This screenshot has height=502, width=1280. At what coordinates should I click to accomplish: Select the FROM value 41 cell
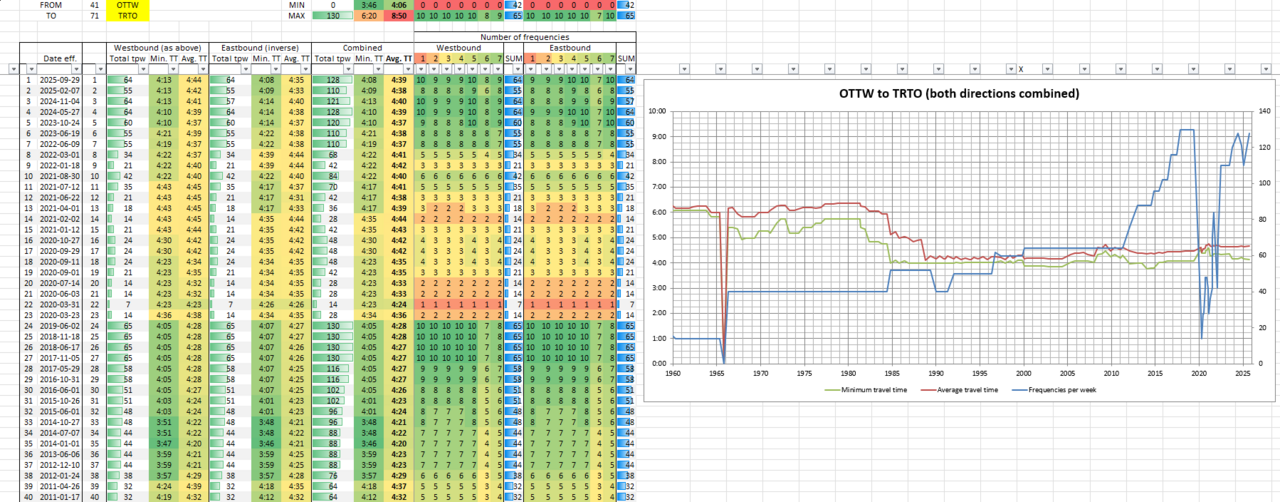click(x=94, y=5)
